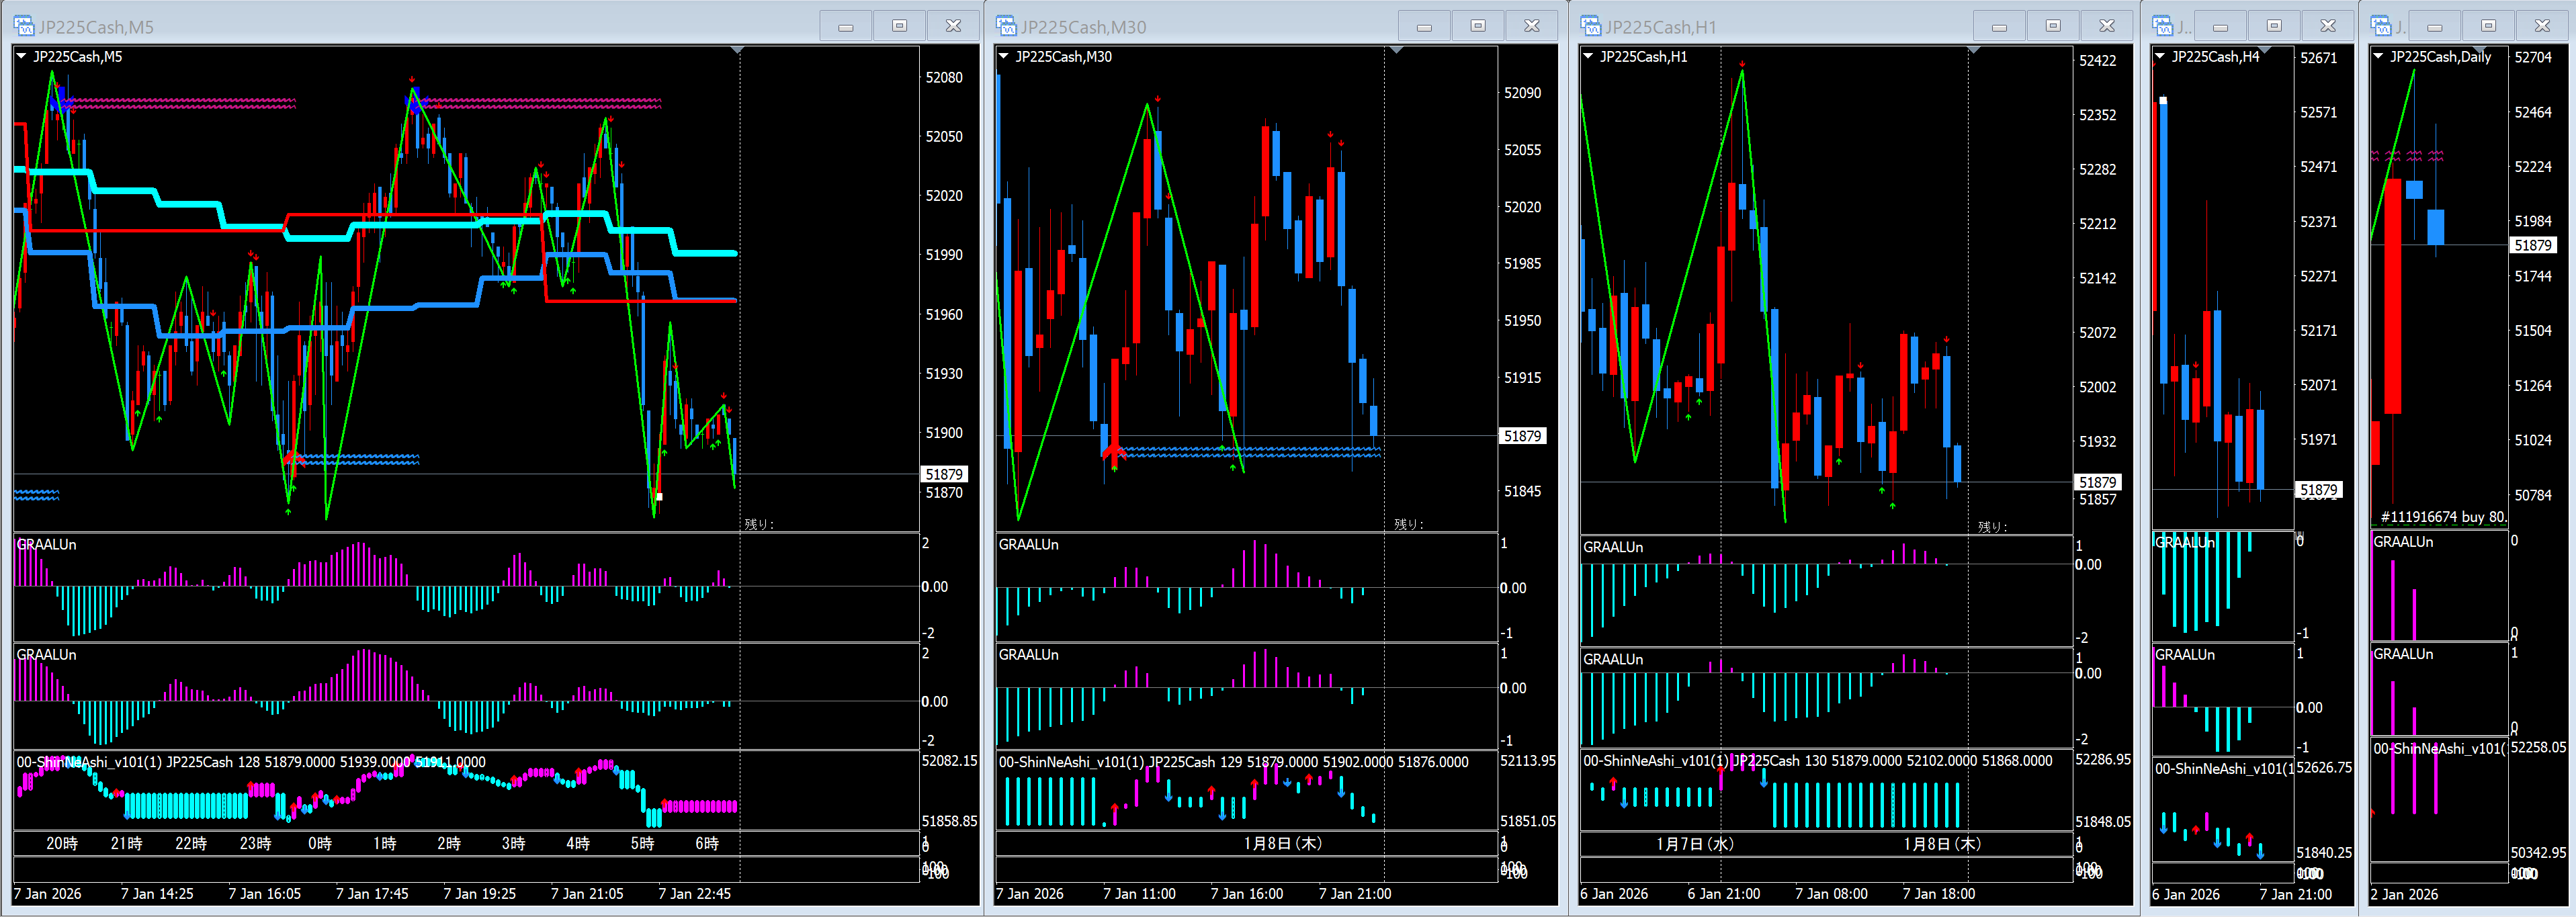The height and width of the screenshot is (917, 2576).
Task: Click the Daily chart window title icon
Action: click(x=2381, y=26)
